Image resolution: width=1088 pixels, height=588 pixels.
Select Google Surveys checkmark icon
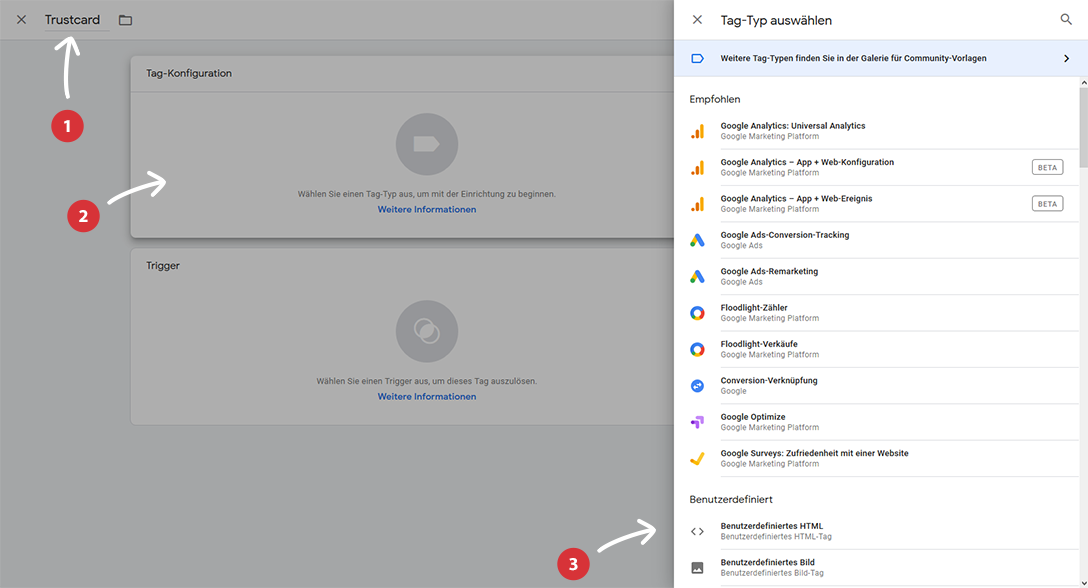tap(697, 458)
